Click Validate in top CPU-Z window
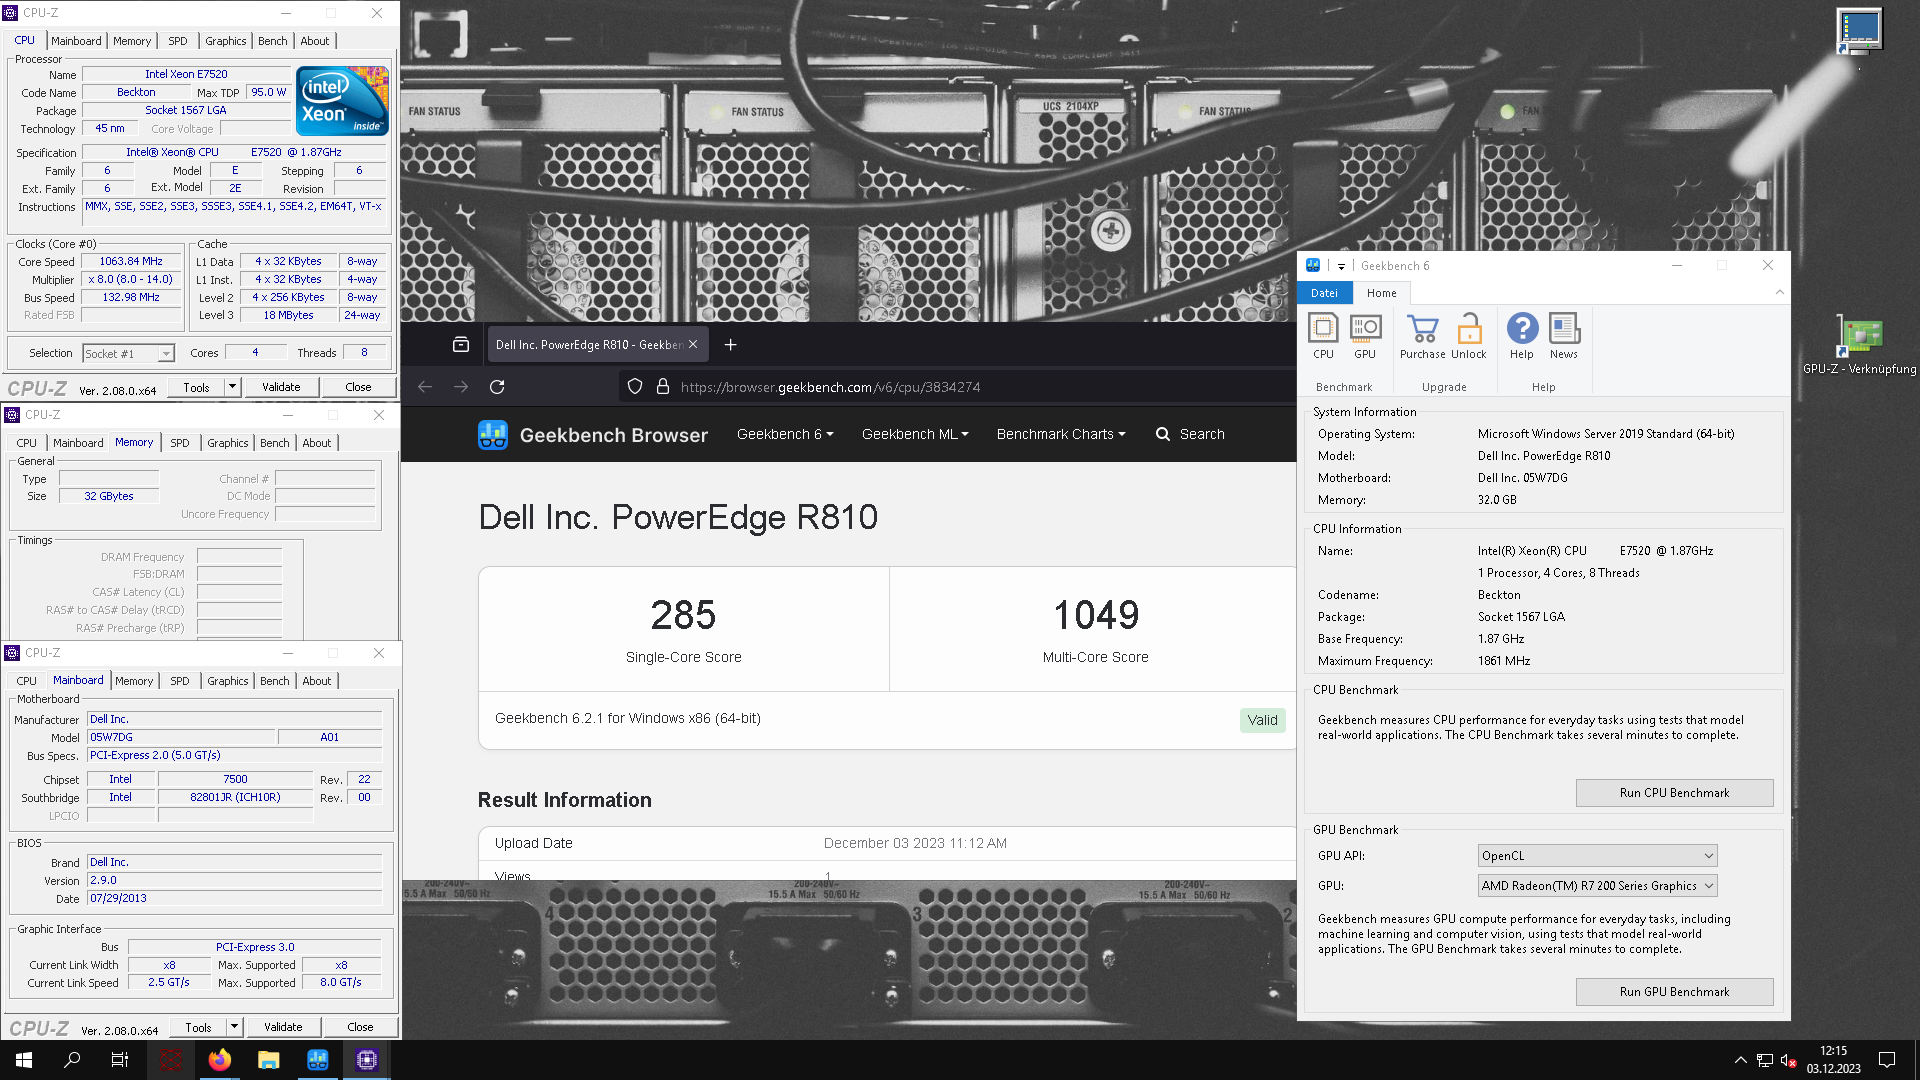This screenshot has height=1080, width=1920. coord(281,387)
